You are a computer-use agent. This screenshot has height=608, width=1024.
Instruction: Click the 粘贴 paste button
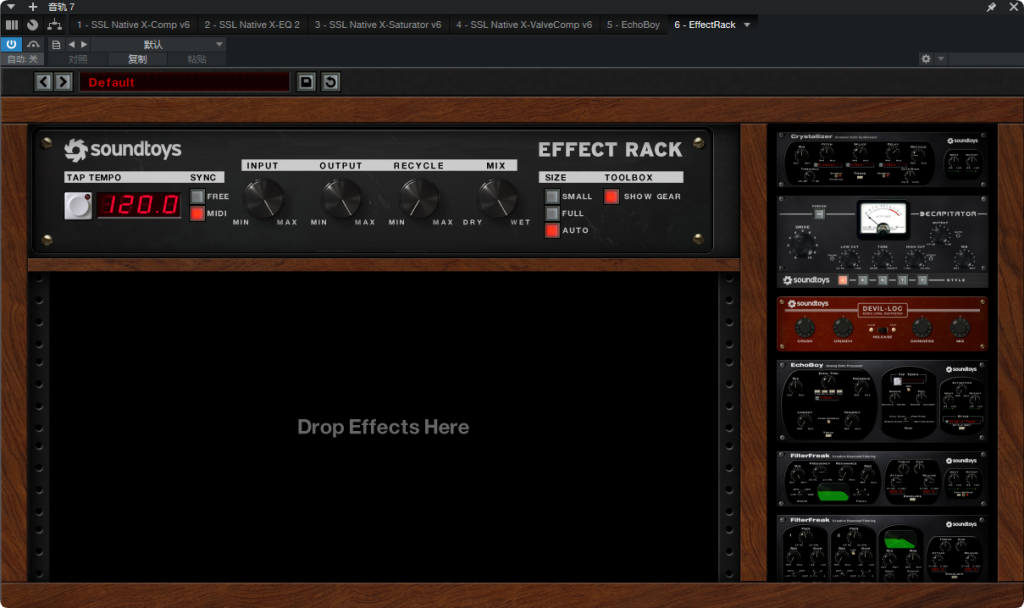[x=197, y=59]
